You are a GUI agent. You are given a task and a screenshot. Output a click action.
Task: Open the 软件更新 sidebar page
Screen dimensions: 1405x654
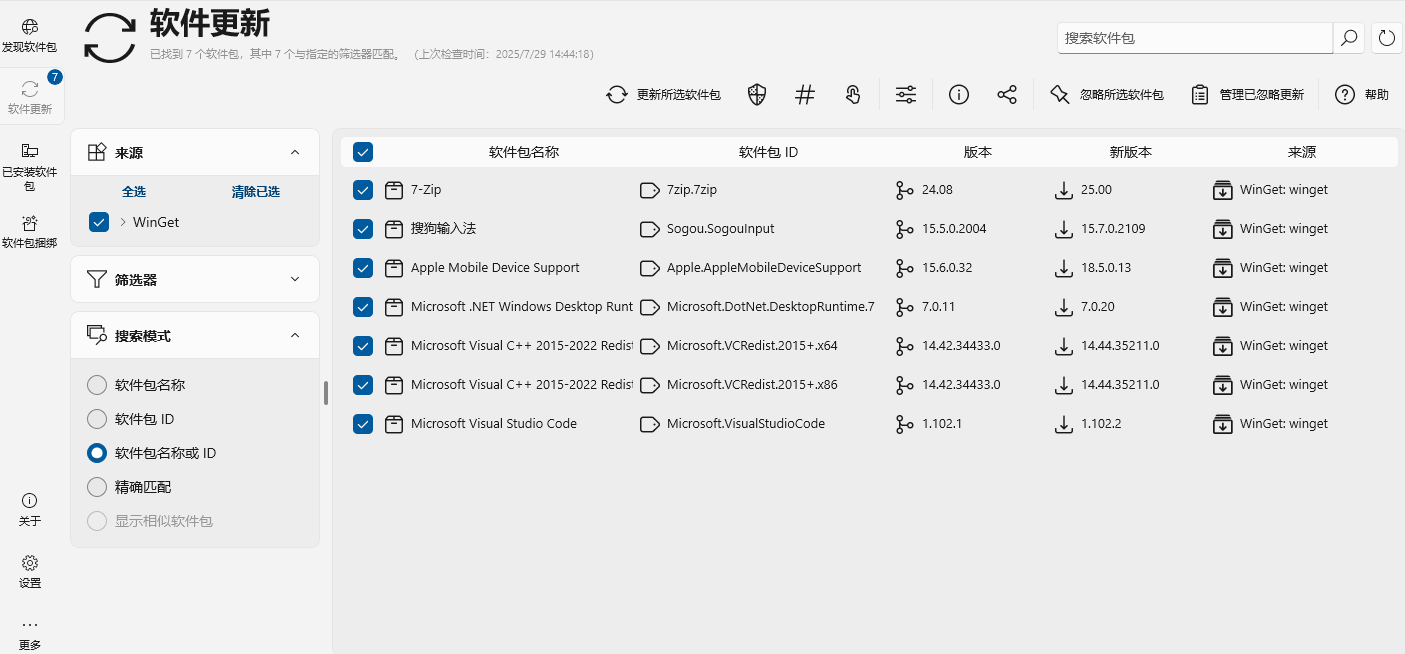[30, 97]
